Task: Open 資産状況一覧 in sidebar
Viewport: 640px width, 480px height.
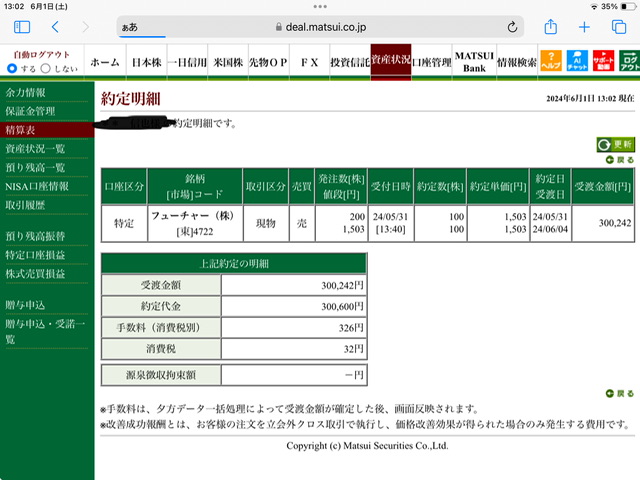Action: click(x=35, y=149)
